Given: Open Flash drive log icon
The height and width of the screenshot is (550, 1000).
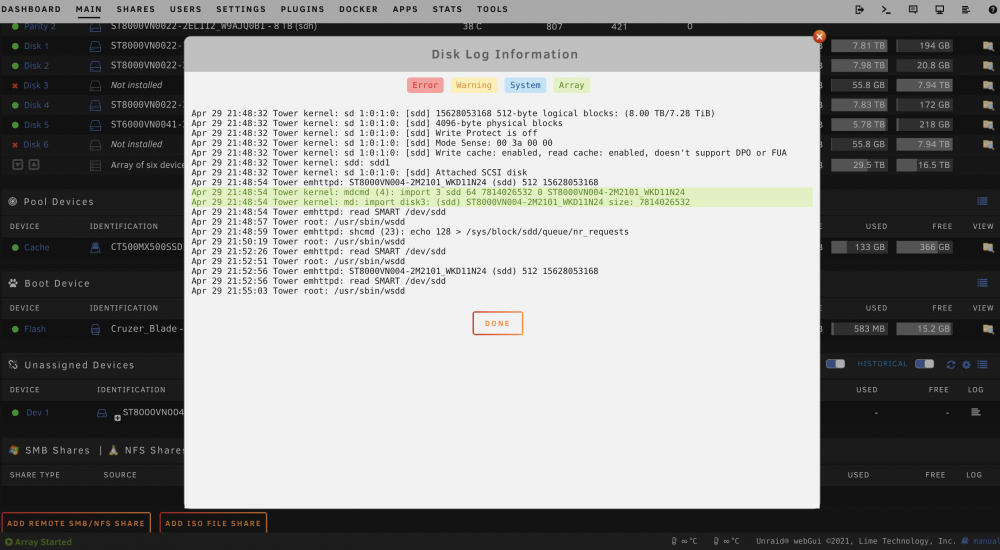Looking at the screenshot, I should pos(95,329).
